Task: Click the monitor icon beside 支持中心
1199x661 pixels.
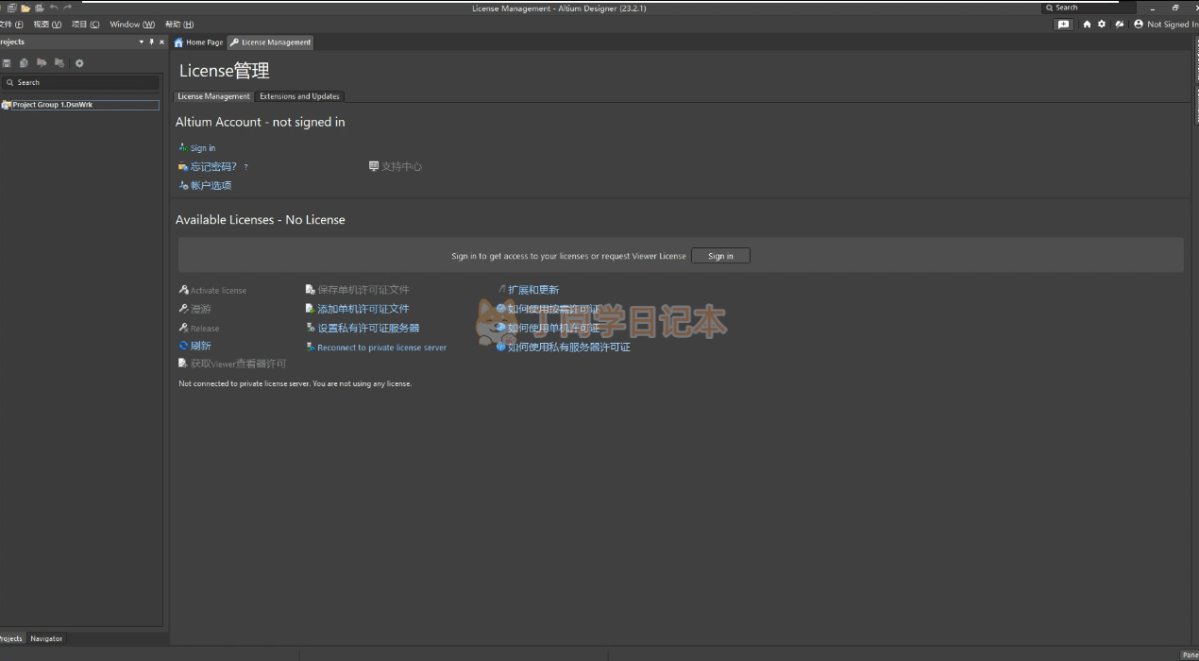Action: [374, 166]
